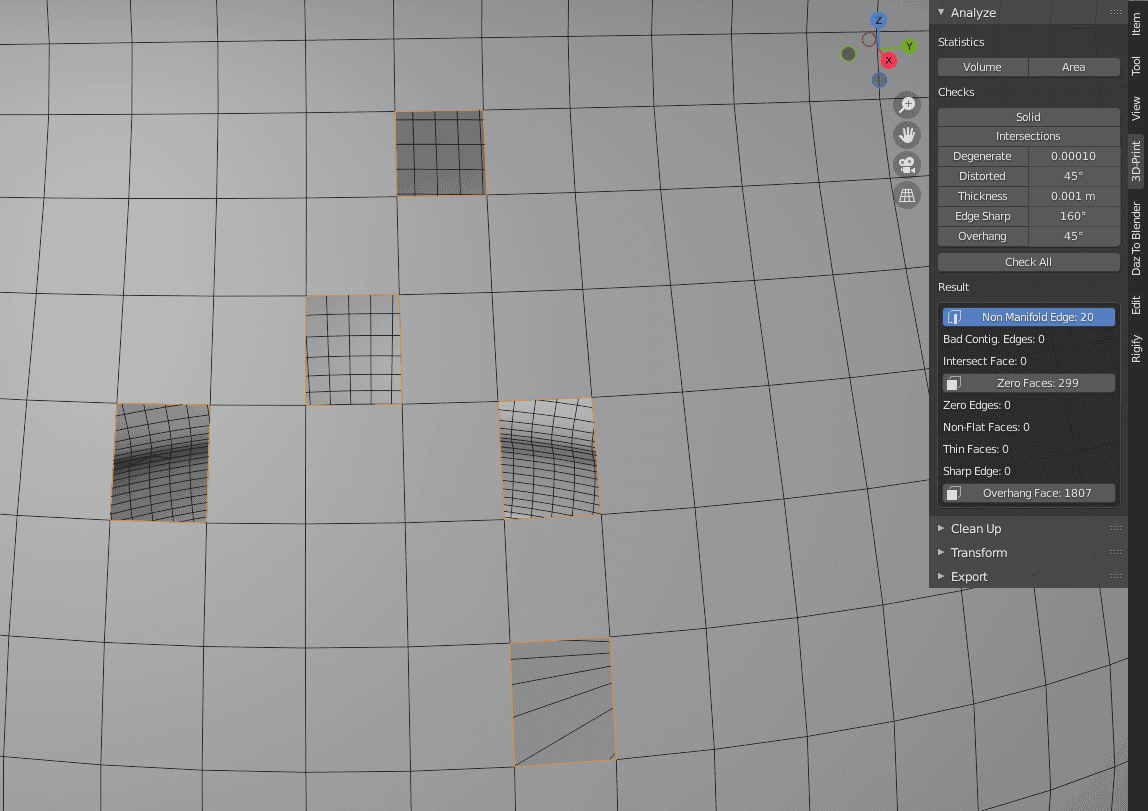Activate the Pan hand icon
This screenshot has width=1148, height=811.
coord(906,133)
